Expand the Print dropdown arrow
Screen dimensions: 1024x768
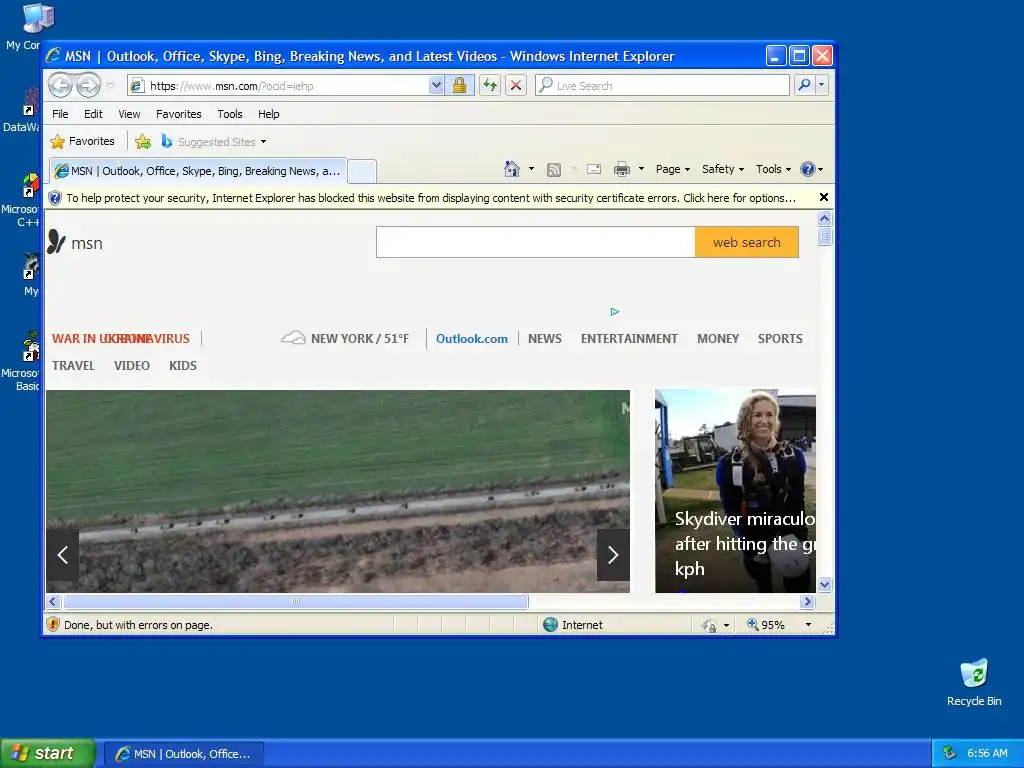tap(641, 169)
